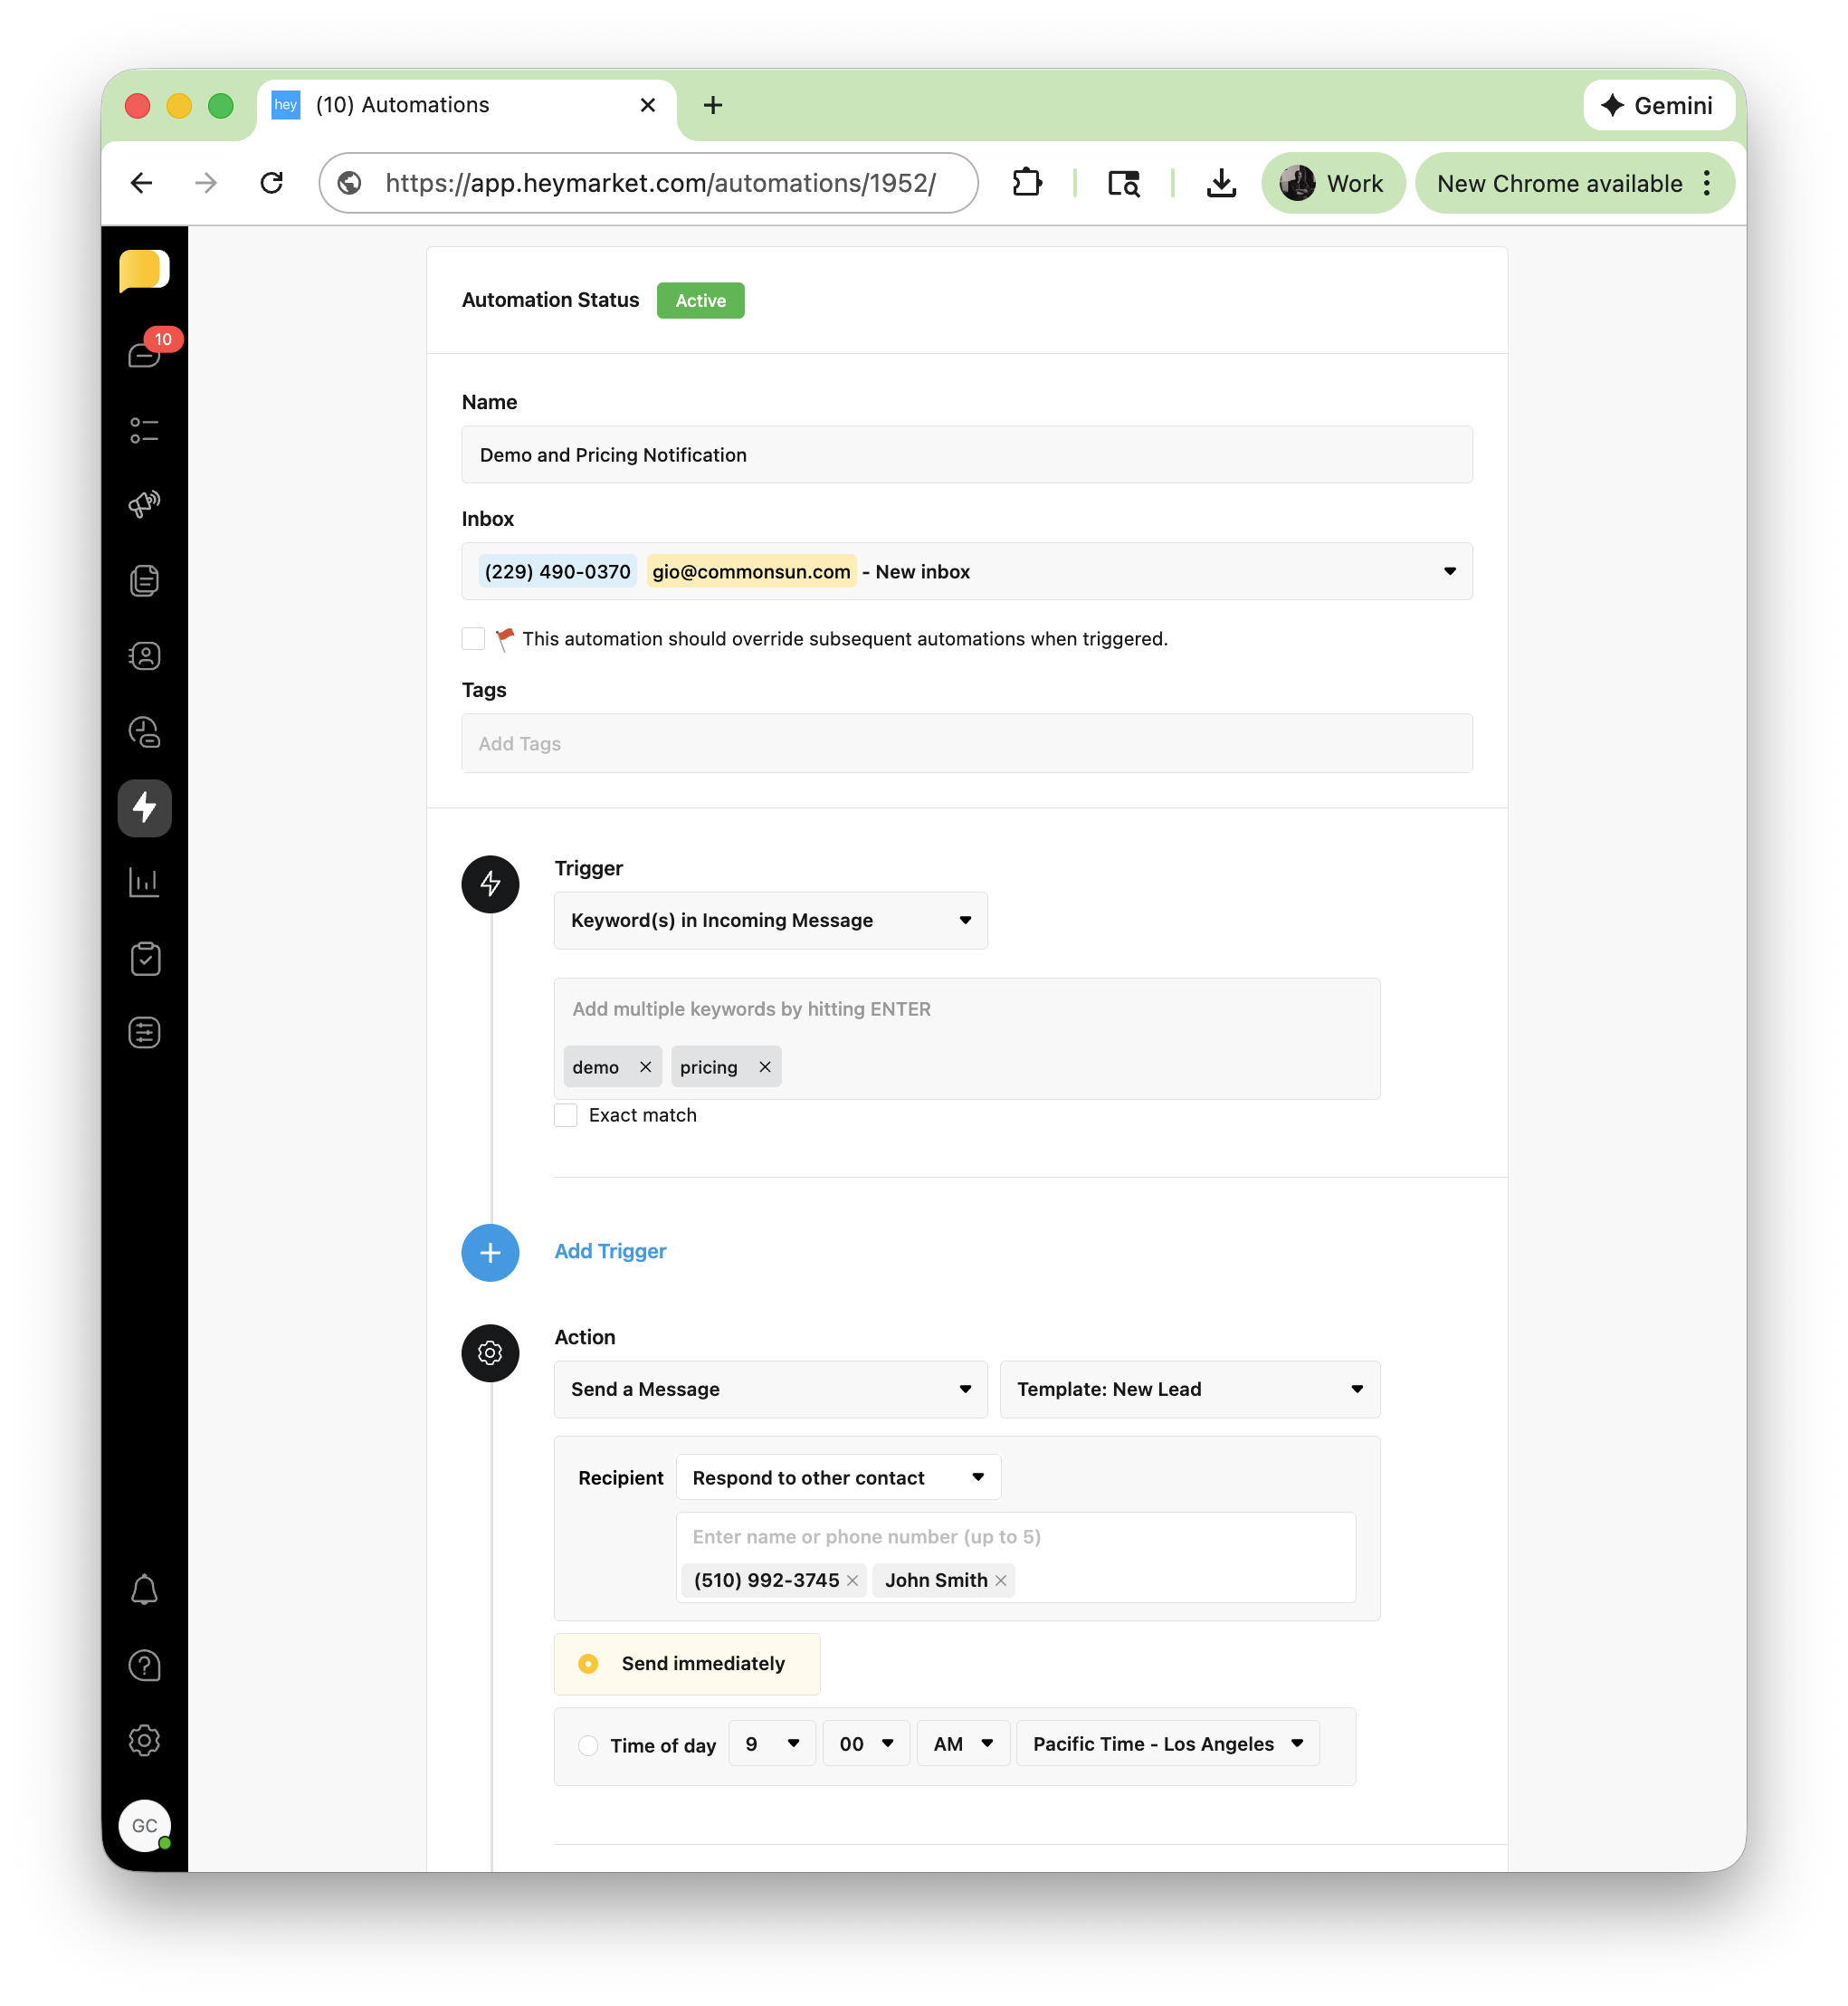Remove the demo keyword chip
Screen dimensions: 1848x2006
pyautogui.click(x=646, y=1067)
